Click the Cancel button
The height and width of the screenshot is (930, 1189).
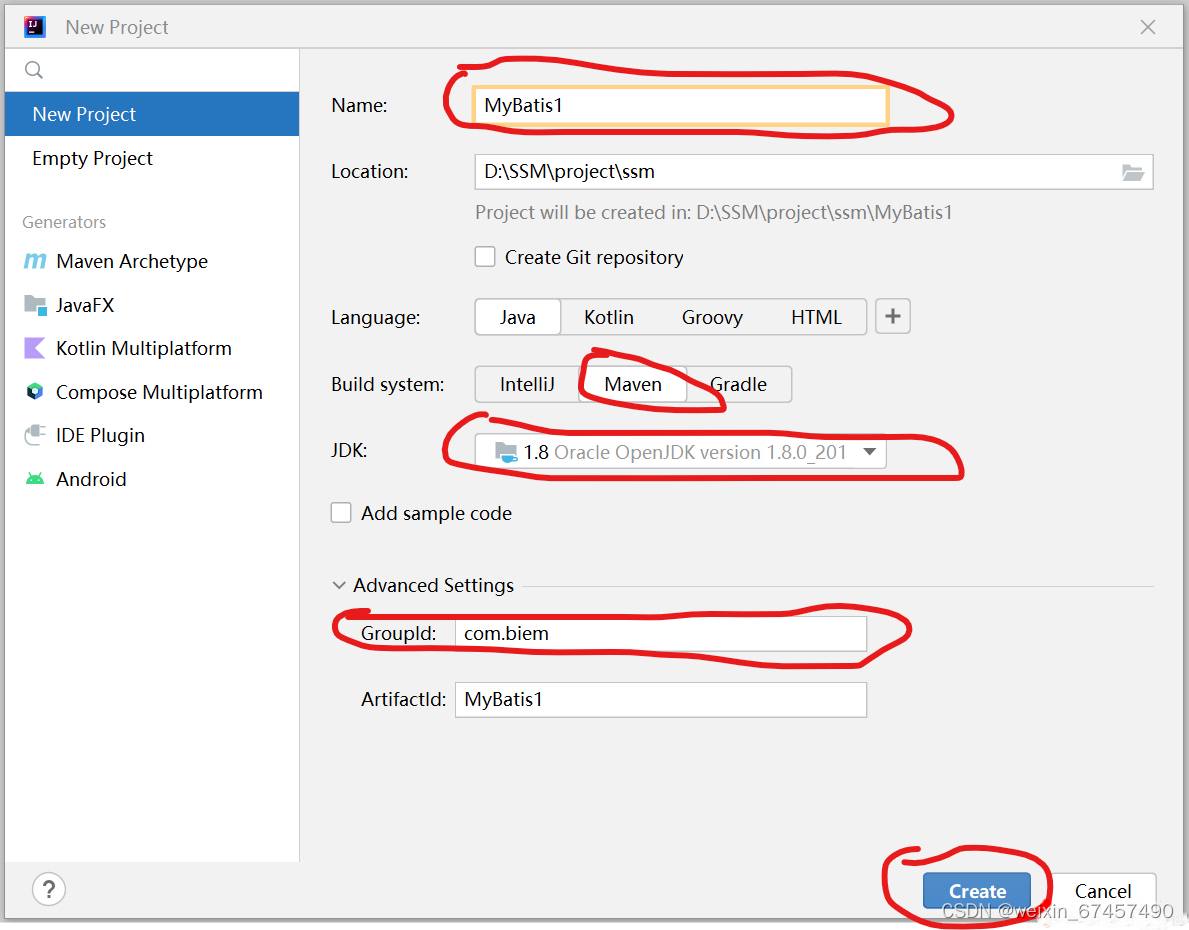(1103, 891)
